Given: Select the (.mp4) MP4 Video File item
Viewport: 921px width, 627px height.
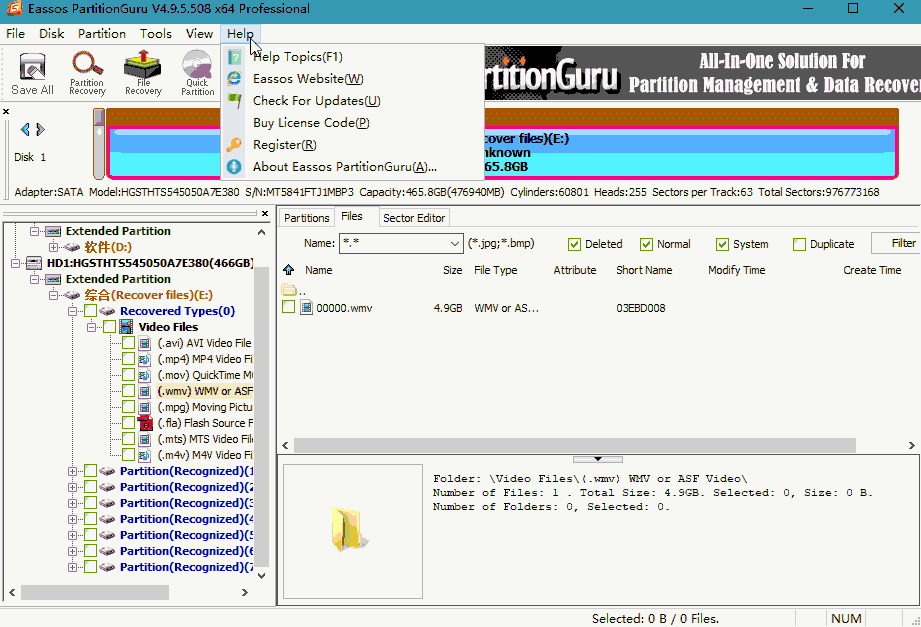Looking at the screenshot, I should (x=204, y=359).
